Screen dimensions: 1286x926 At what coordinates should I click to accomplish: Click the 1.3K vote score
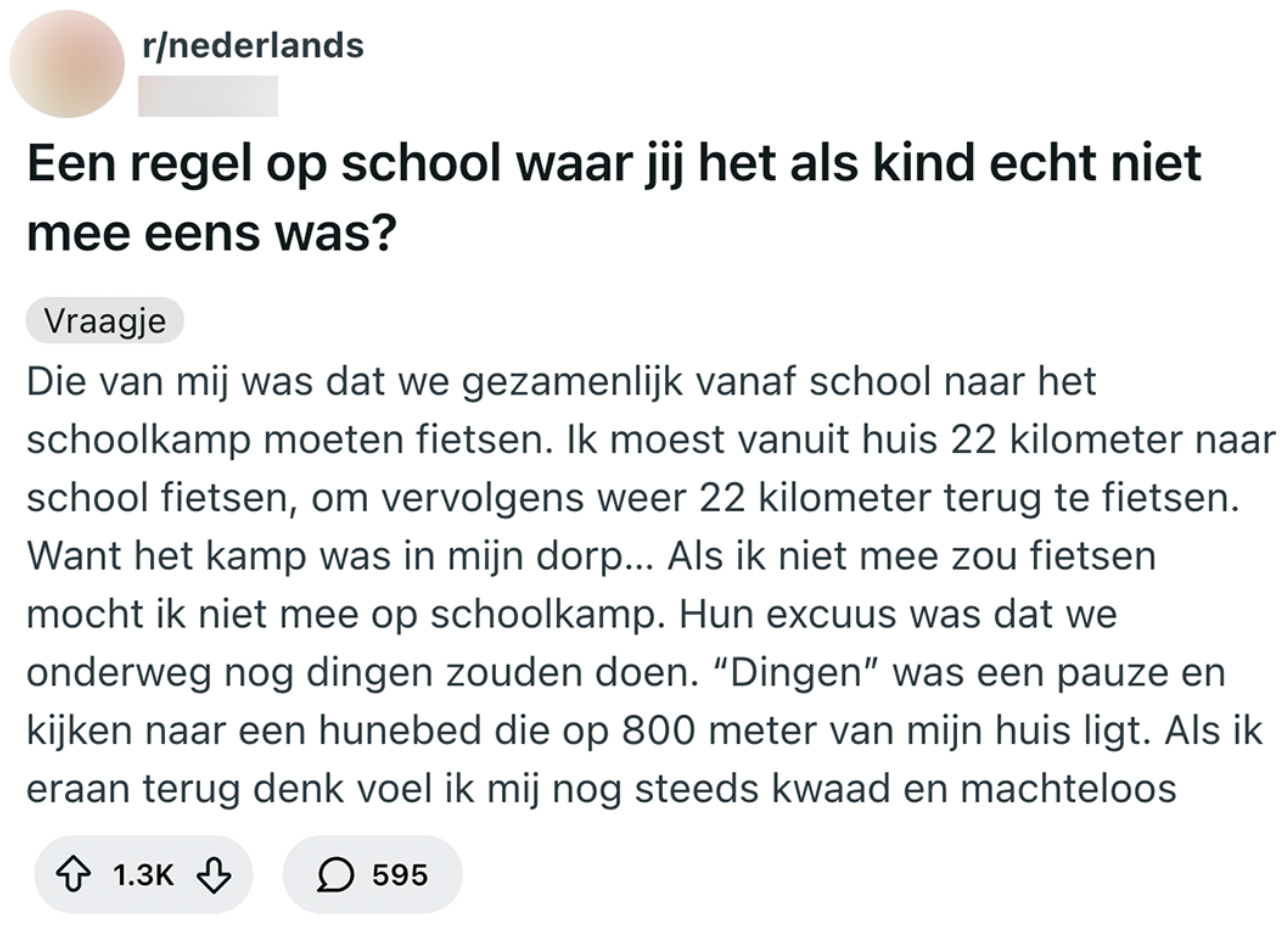click(143, 875)
